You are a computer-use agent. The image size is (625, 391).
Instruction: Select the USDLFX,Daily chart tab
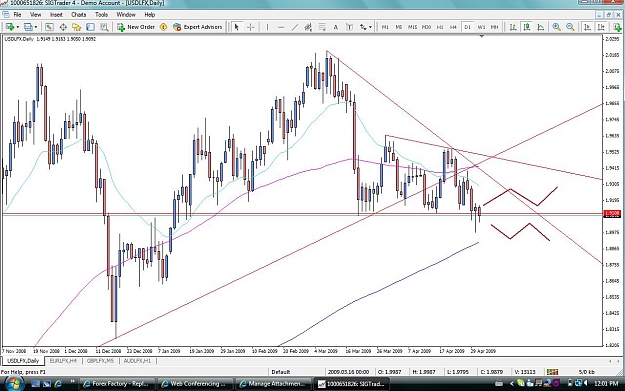point(23,361)
